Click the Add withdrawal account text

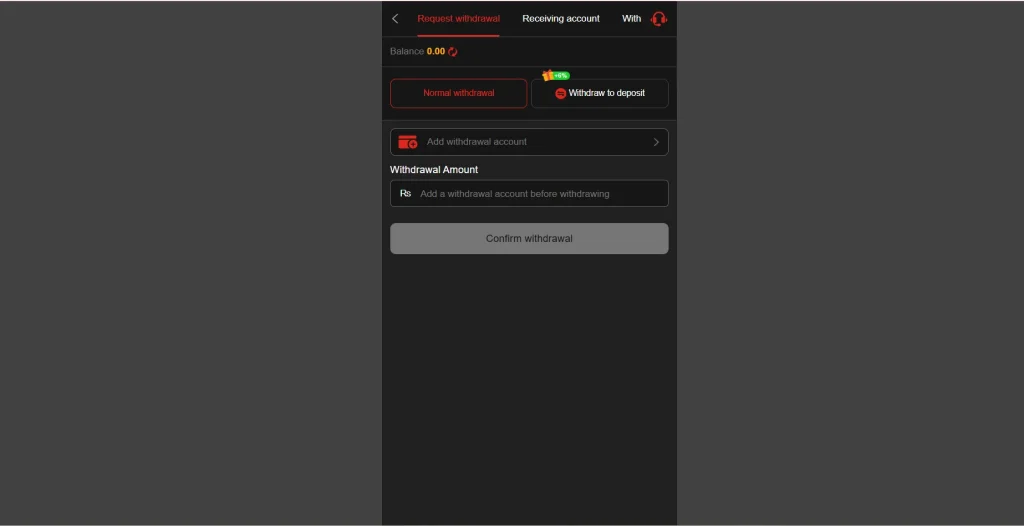click(x=477, y=142)
